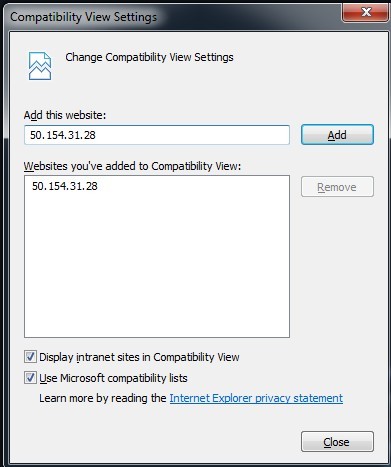Select 50.154.31.28 in the added websites list
Image resolution: width=391 pixels, height=467 pixels.
pos(65,186)
